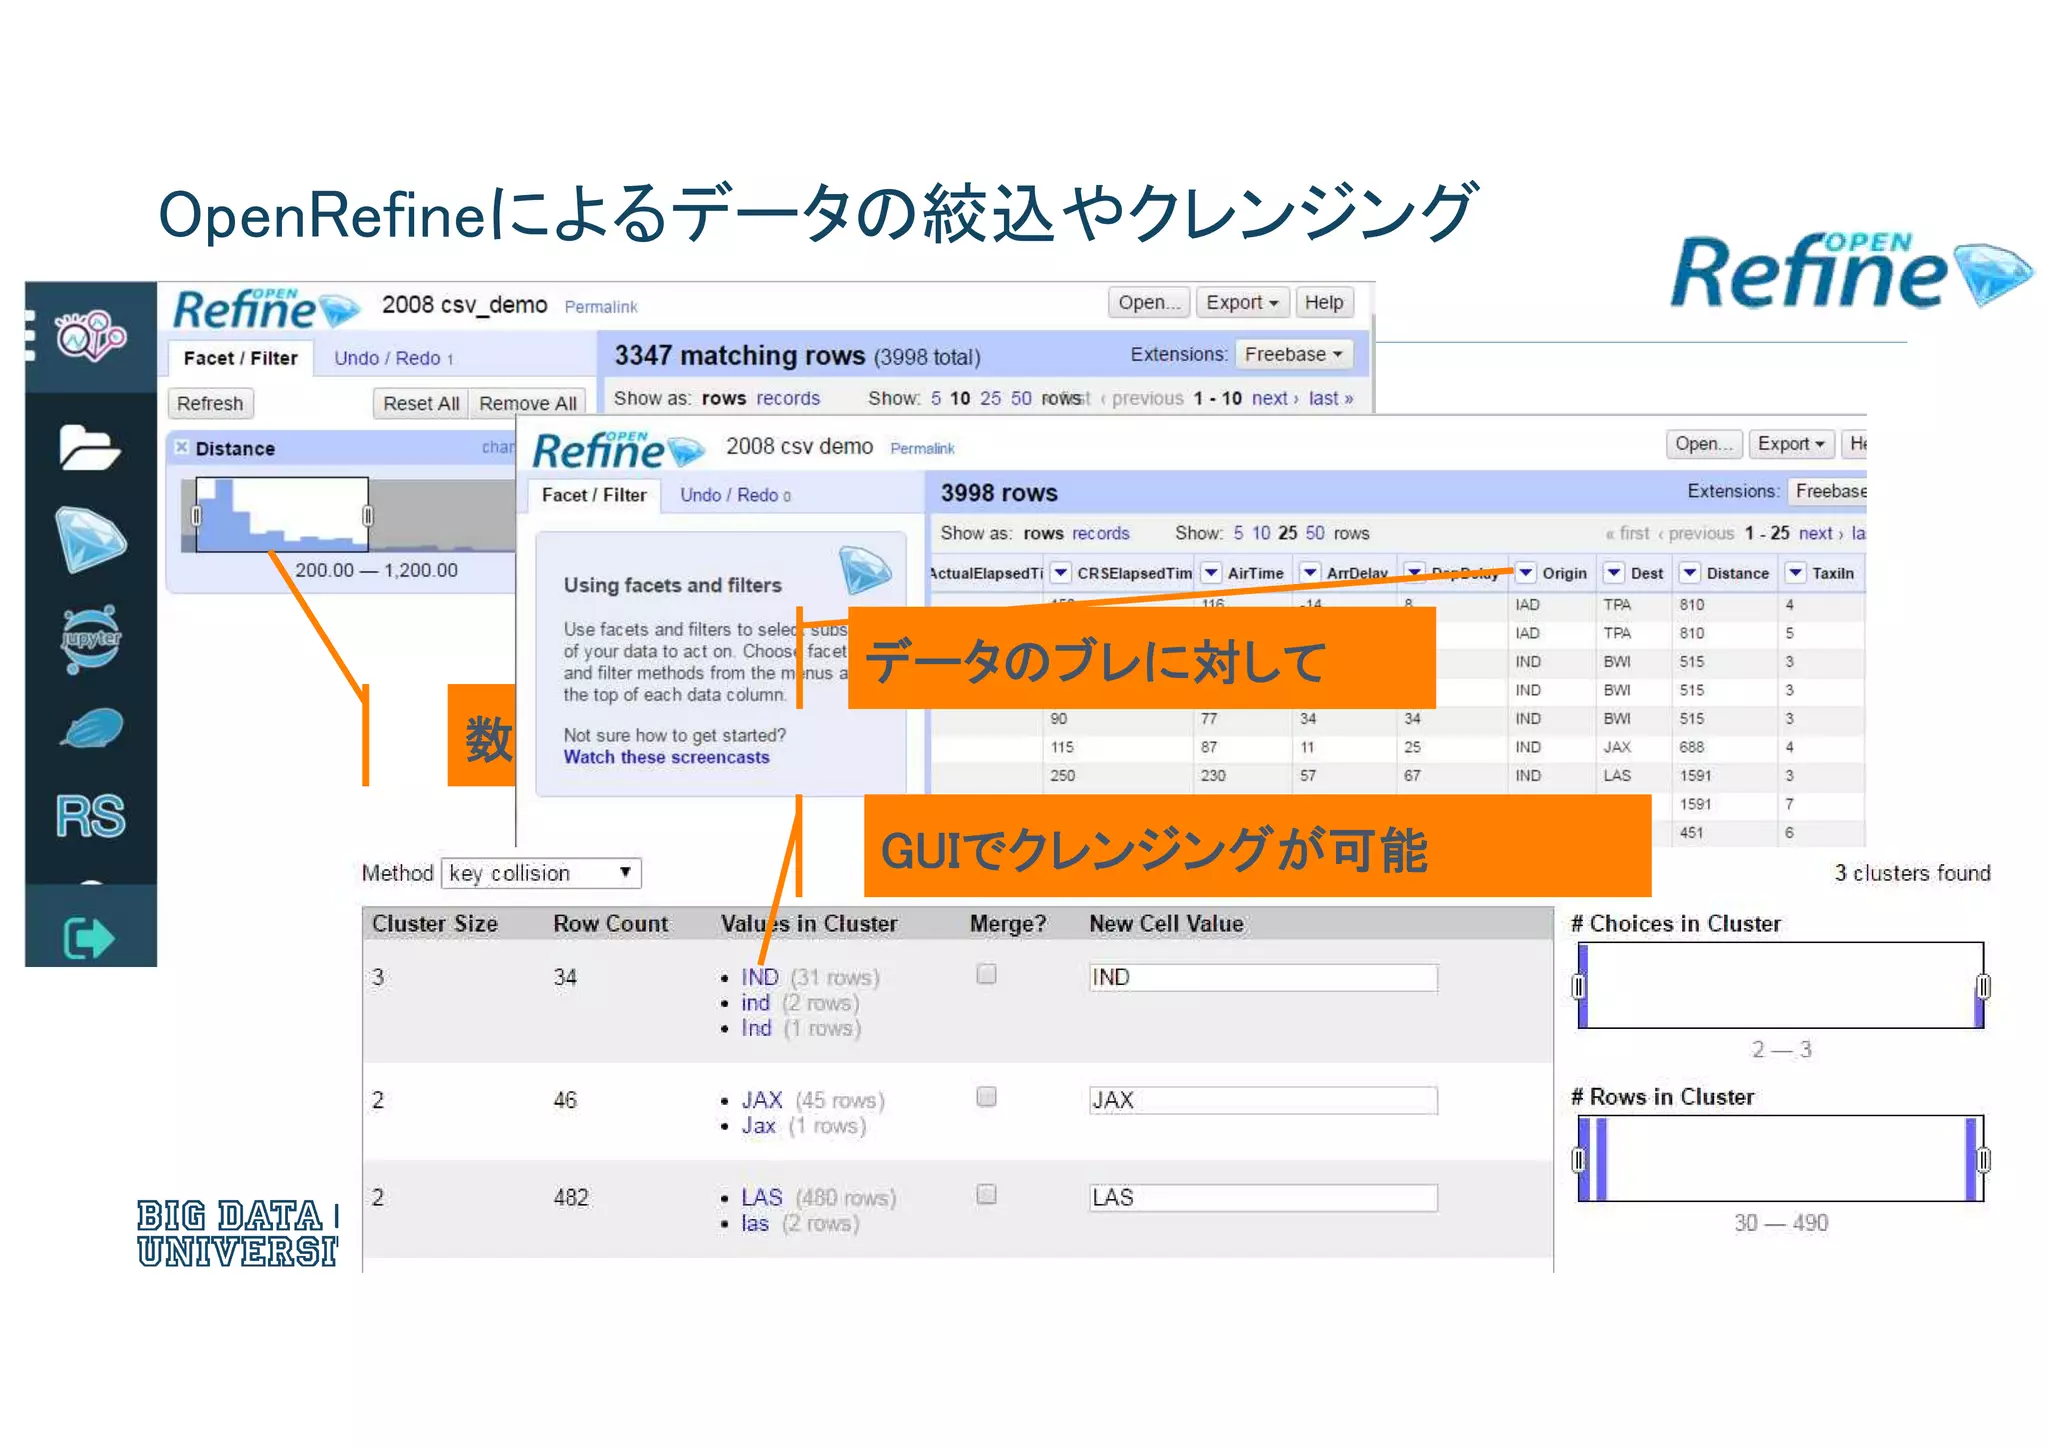The width and height of the screenshot is (2048, 1448).
Task: Close the Distance facet with its x icon
Action: pos(182,447)
